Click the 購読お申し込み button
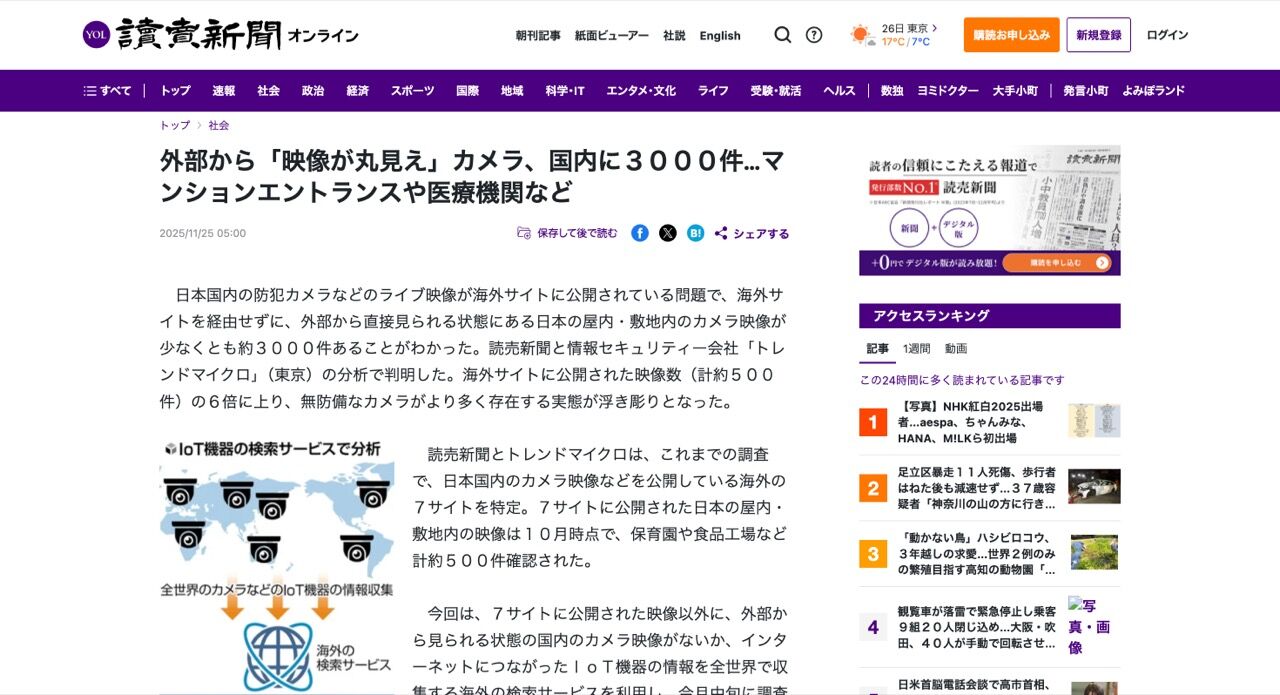 1012,35
